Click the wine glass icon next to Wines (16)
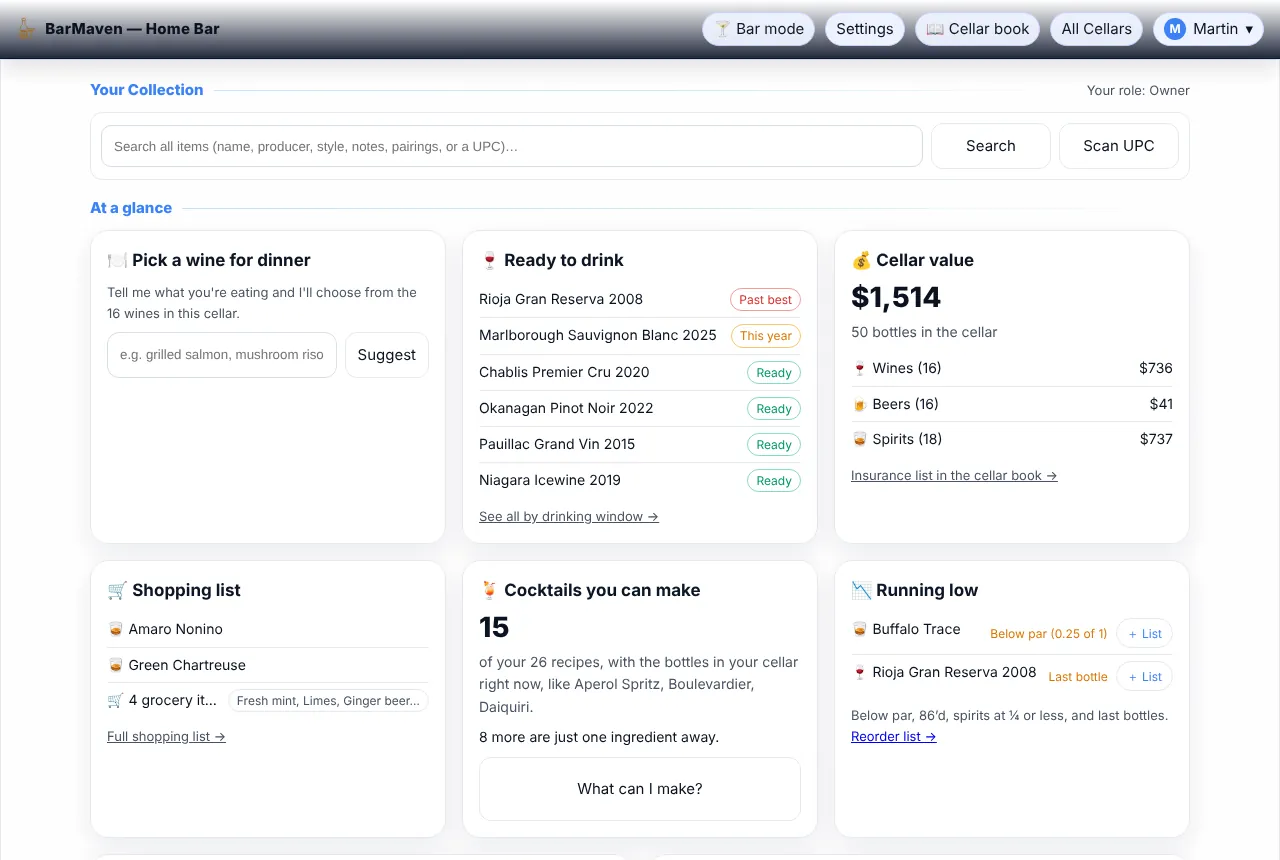Screen dimensions: 1280x860 (859, 368)
